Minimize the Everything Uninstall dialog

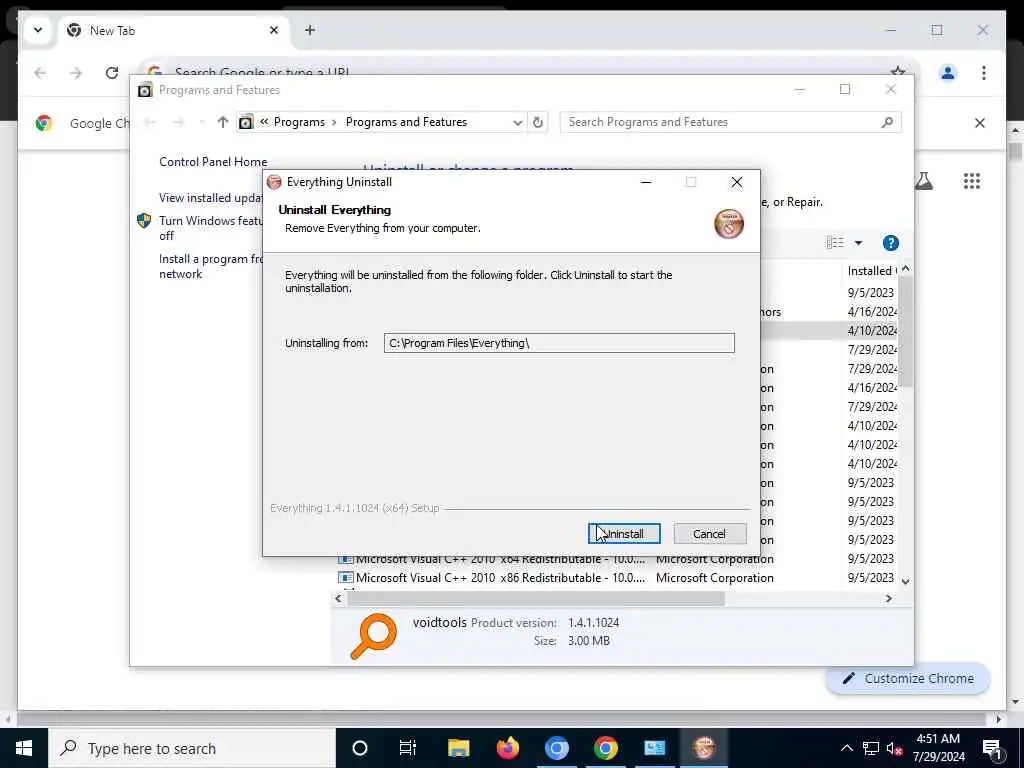[x=646, y=182]
